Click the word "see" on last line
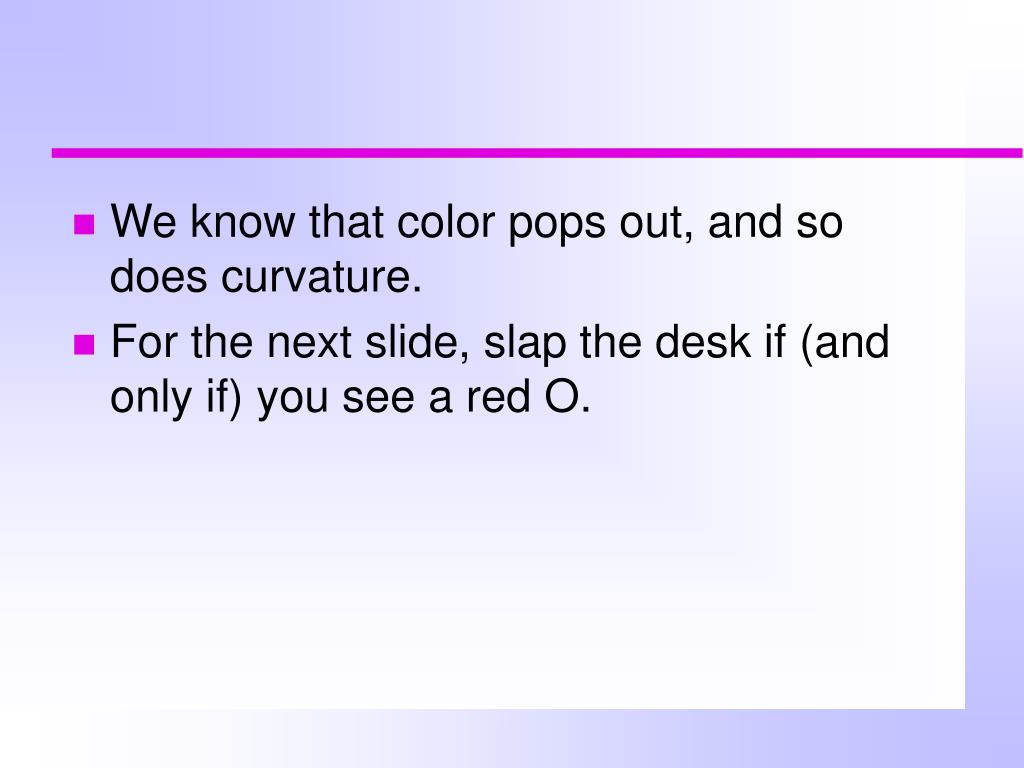 (378, 399)
